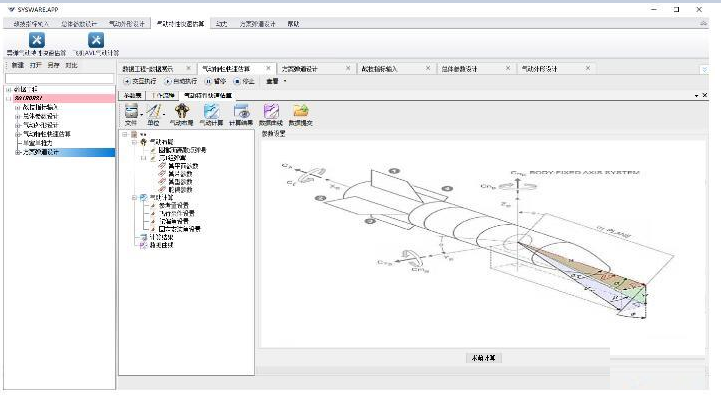The image size is (721, 397).
Task: Click the 停止 stop button
Action: 244,81
